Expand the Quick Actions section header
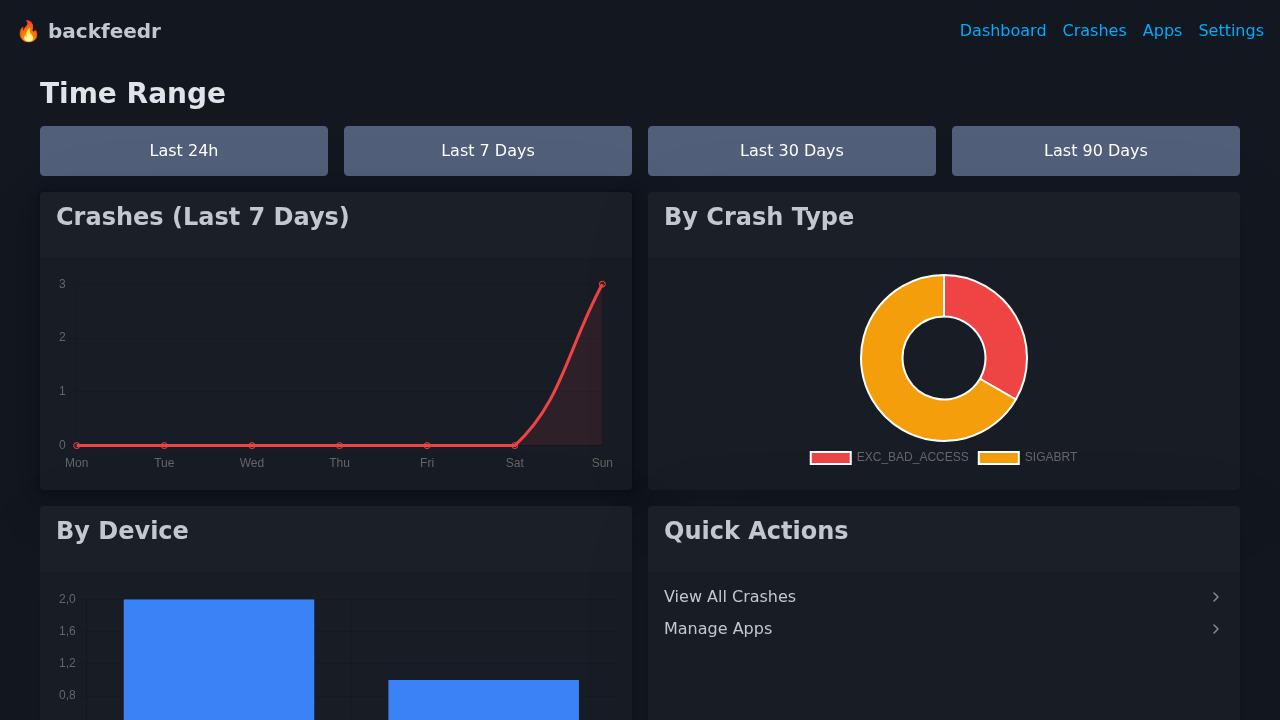This screenshot has height=720, width=1280. point(756,531)
